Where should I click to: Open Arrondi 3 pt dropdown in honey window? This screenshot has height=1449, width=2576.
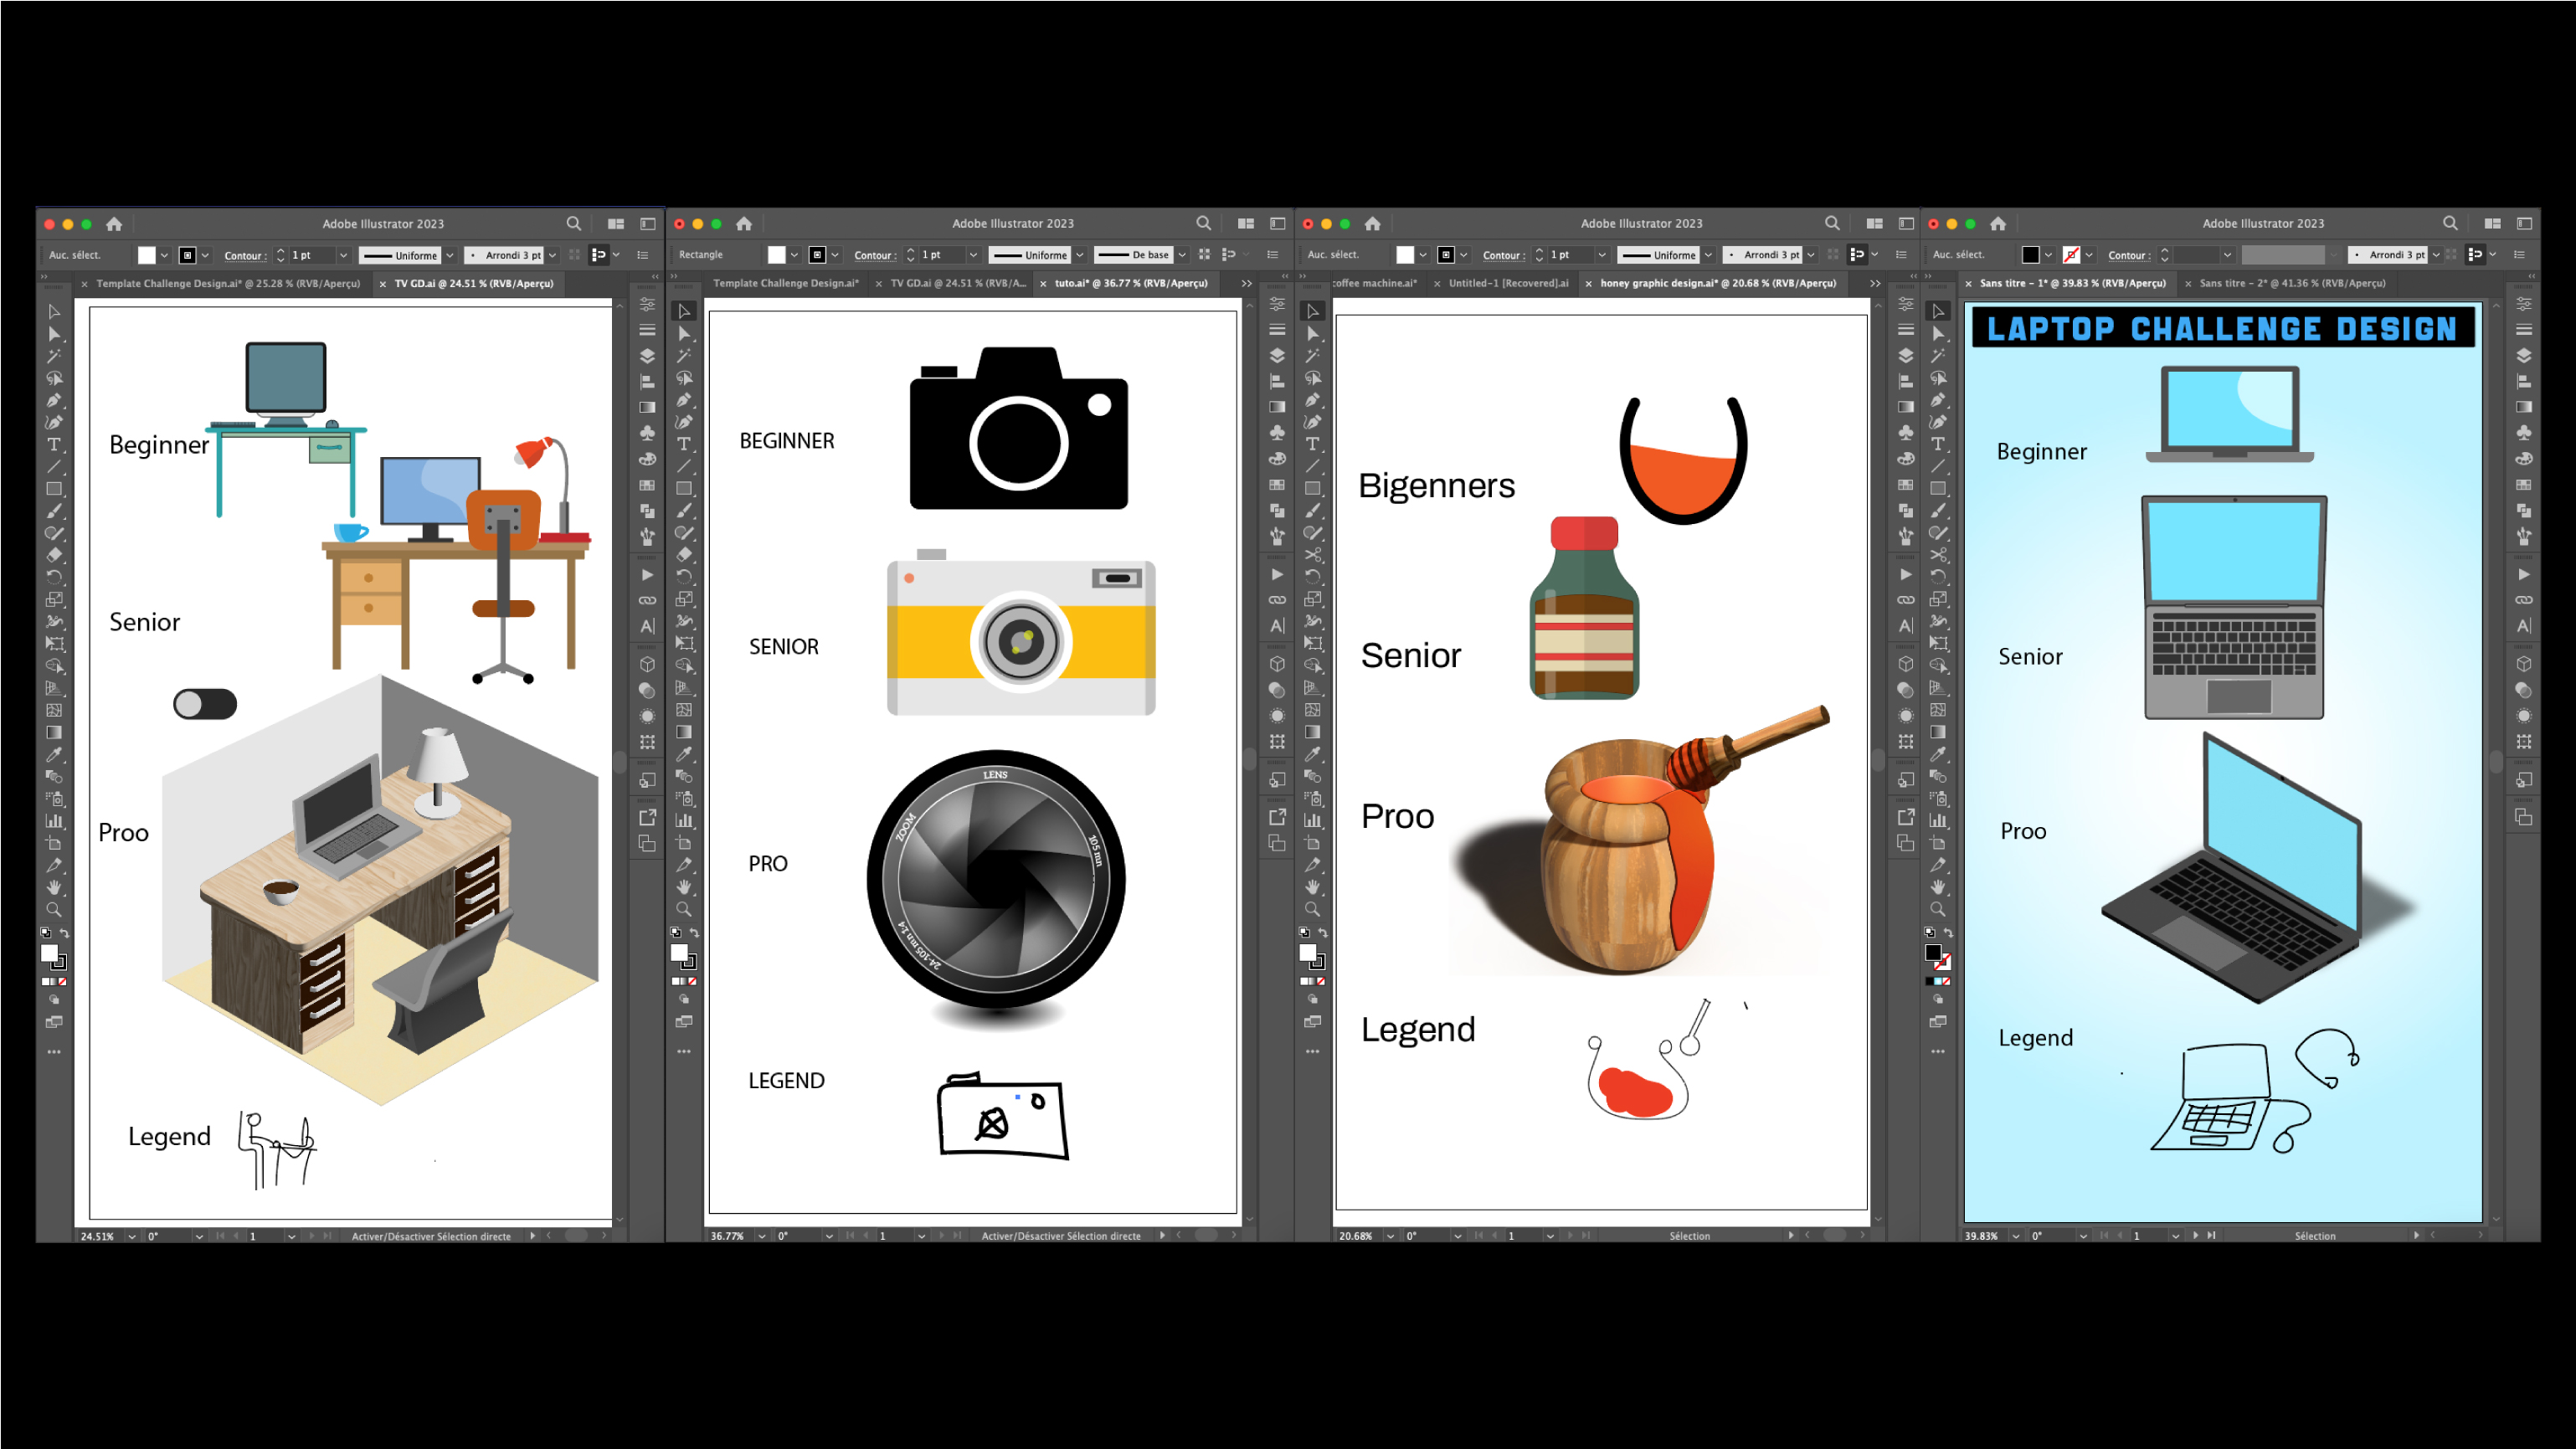1811,255
